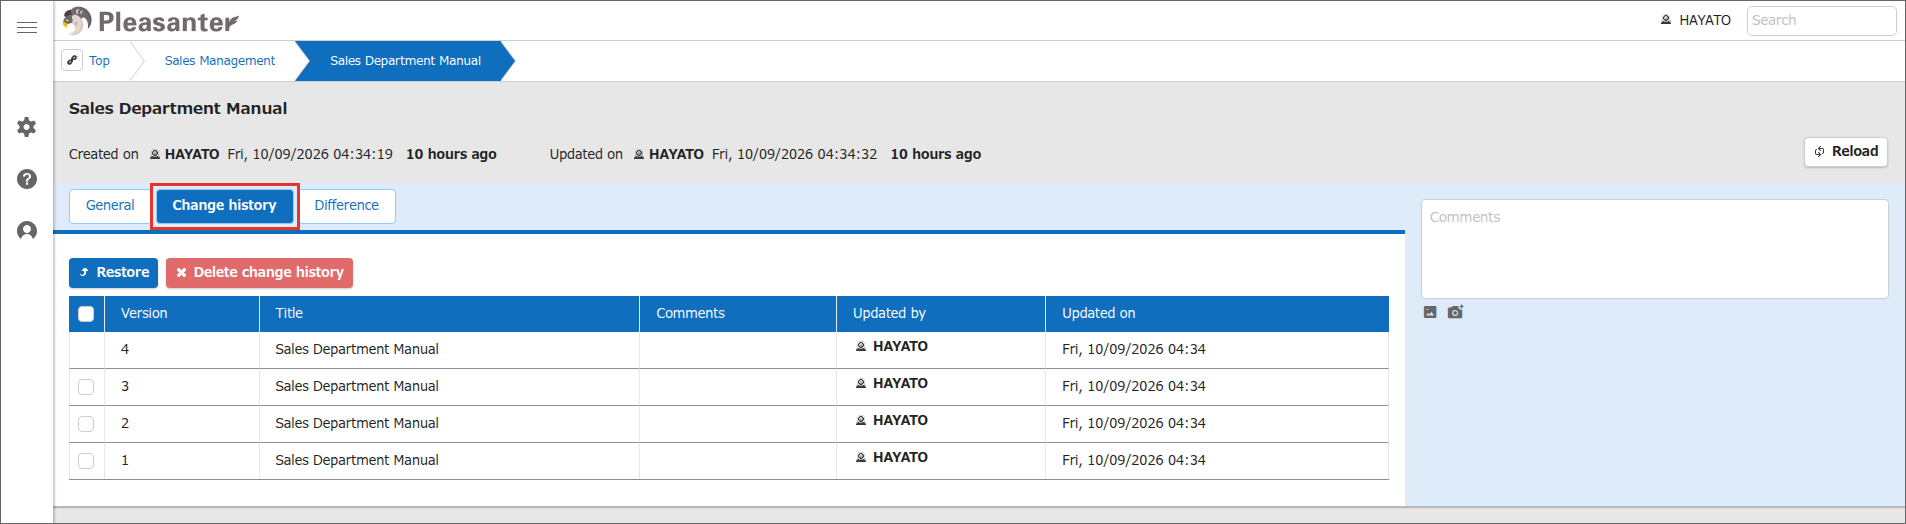Focus the Search field
This screenshot has height=524, width=1906.
point(1821,20)
